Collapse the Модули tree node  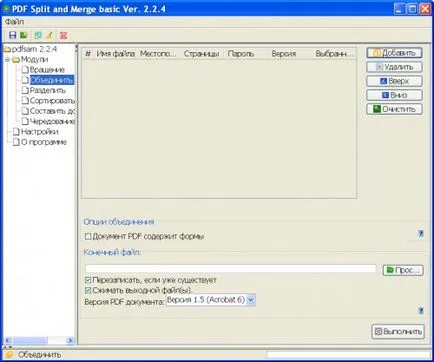click(7, 60)
